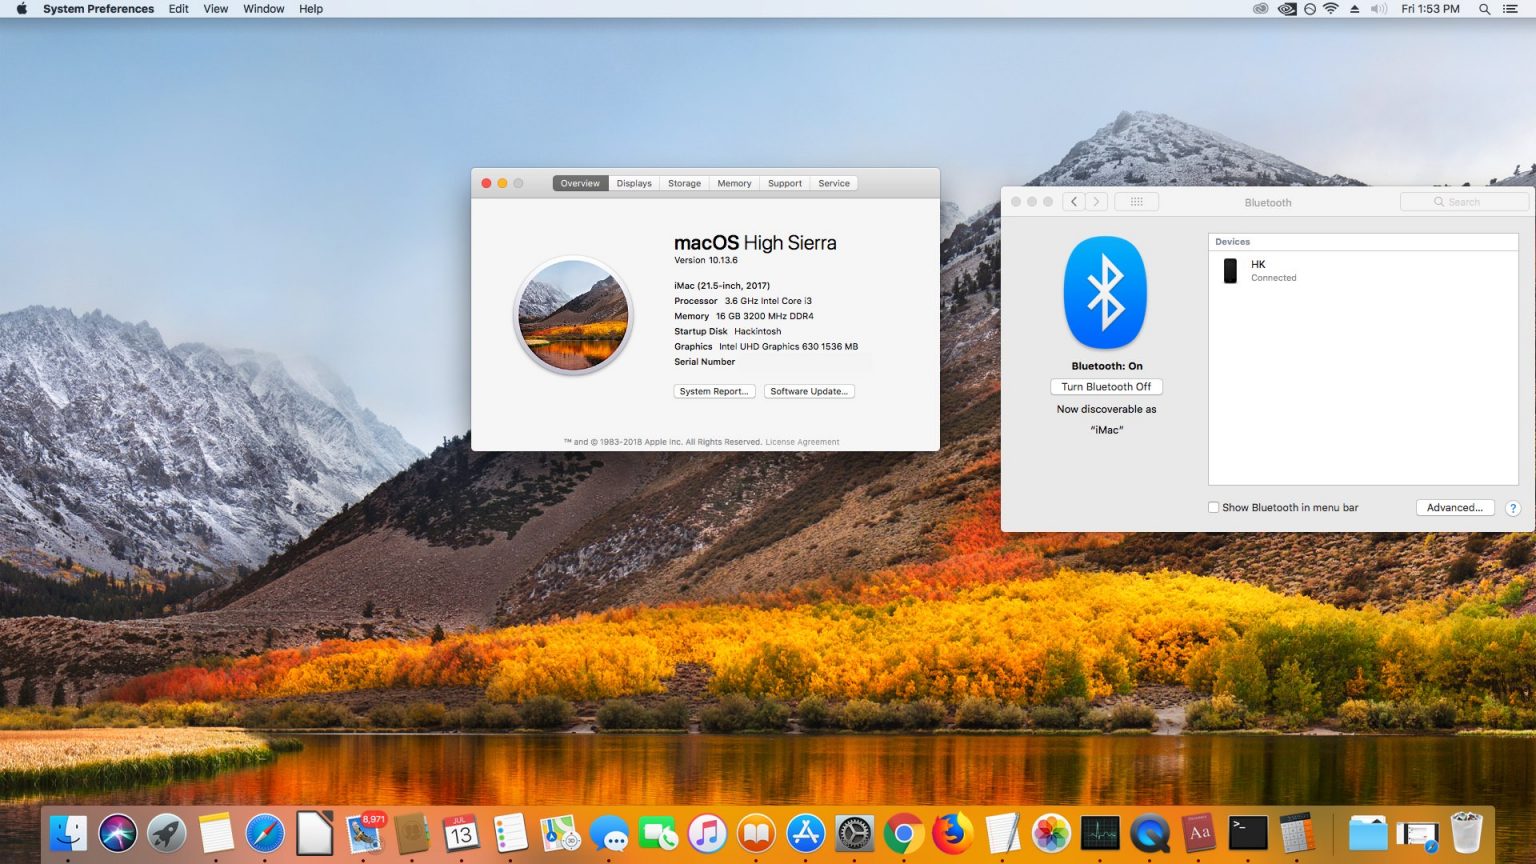
Task: Open Google Chrome icon in dock
Action: 903,833
